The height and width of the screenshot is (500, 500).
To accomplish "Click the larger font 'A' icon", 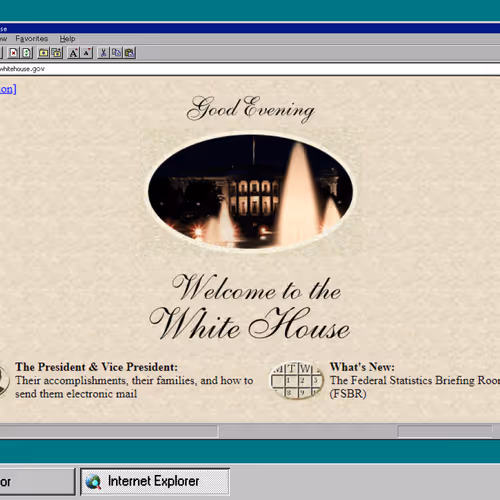I will (73, 53).
